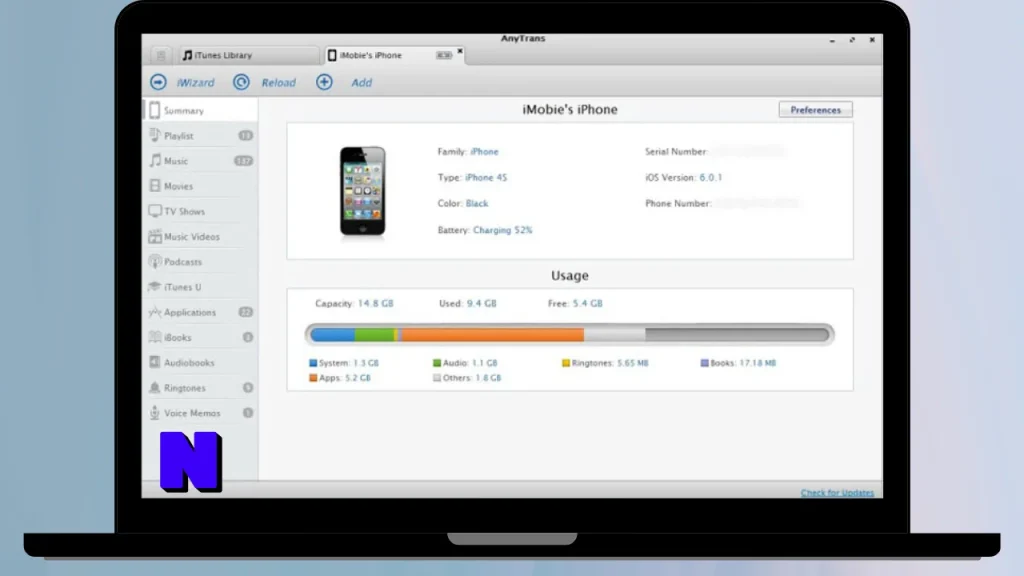Click the battery indicator on iPhone tab
Image resolution: width=1024 pixels, height=576 pixels.
pyautogui.click(x=443, y=56)
